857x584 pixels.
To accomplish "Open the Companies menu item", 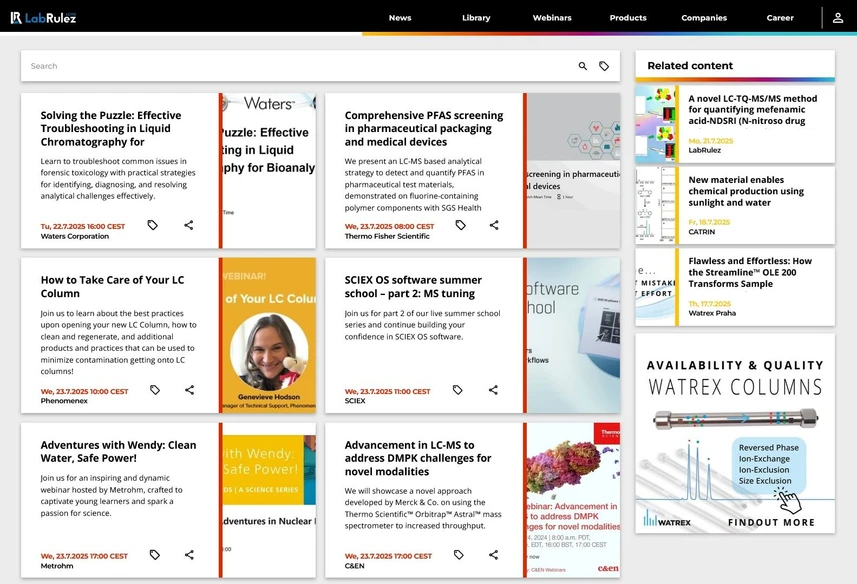I will click(x=703, y=17).
